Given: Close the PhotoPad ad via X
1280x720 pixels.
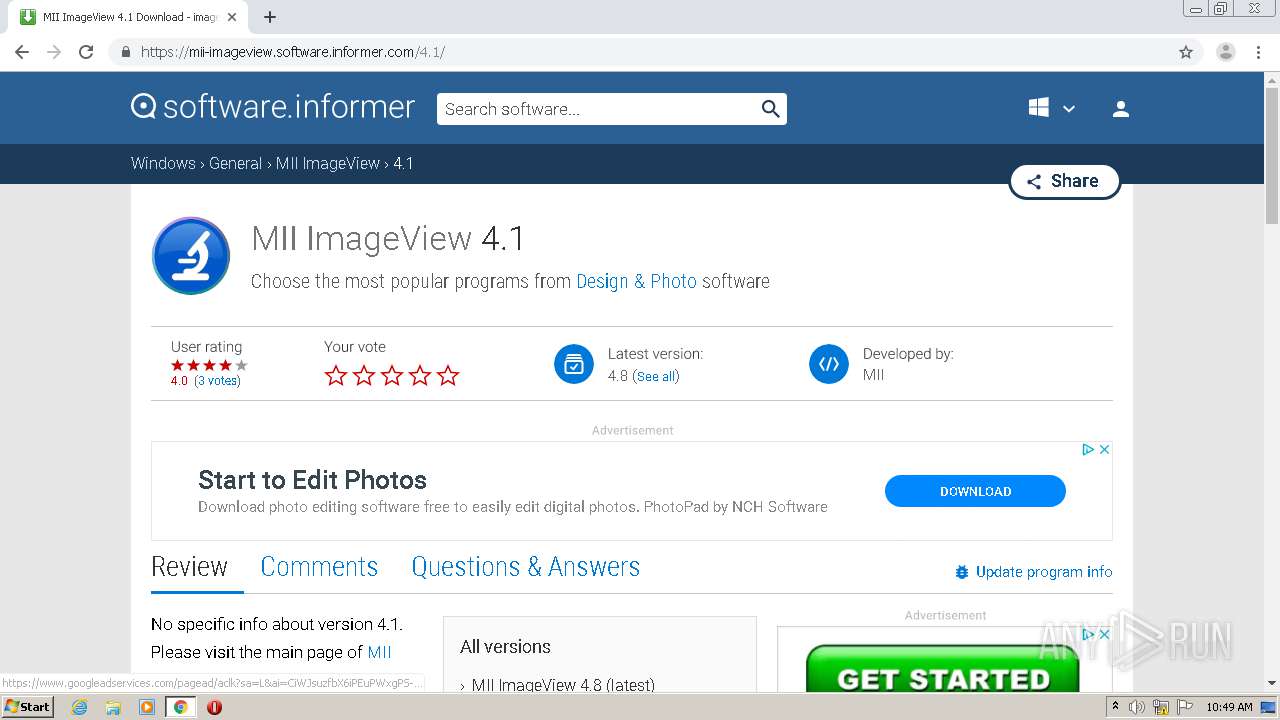Looking at the screenshot, I should 1104,450.
